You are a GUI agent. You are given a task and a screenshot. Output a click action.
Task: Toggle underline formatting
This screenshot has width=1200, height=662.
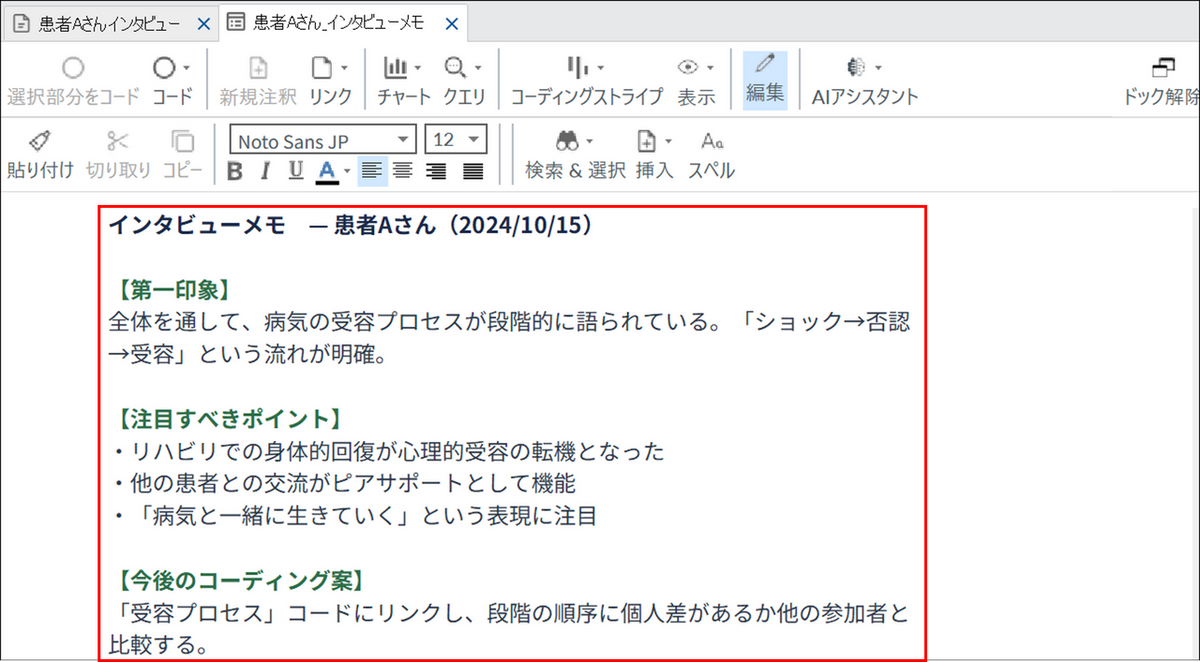coord(295,172)
